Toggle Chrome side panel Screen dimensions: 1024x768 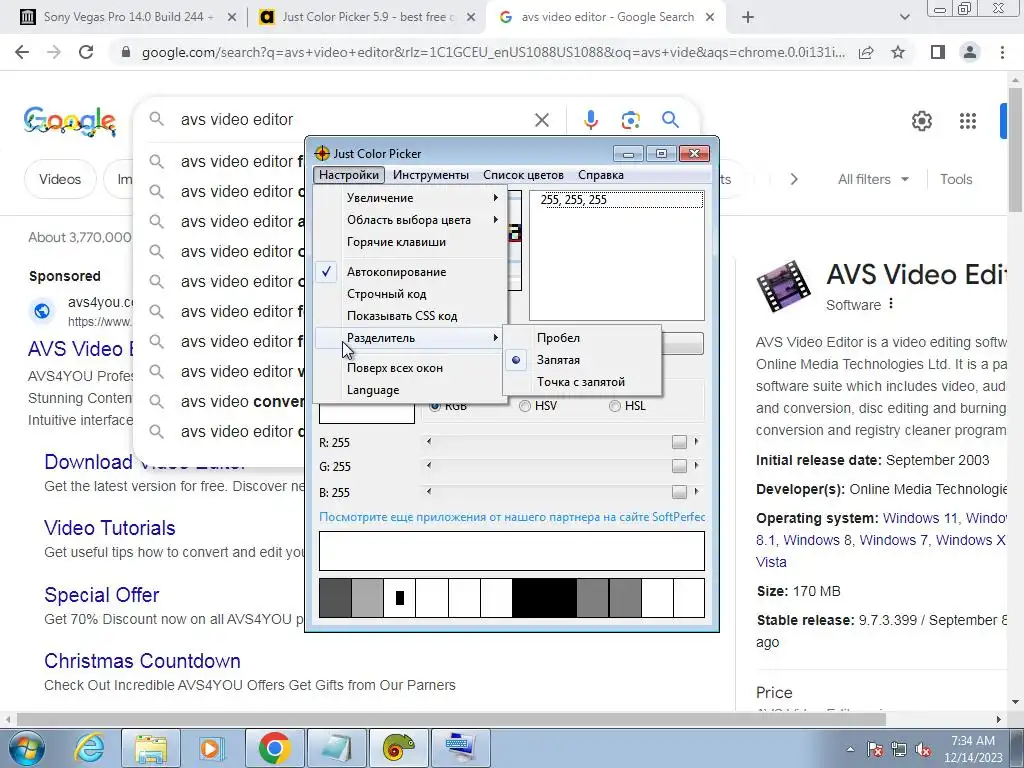[x=938, y=52]
